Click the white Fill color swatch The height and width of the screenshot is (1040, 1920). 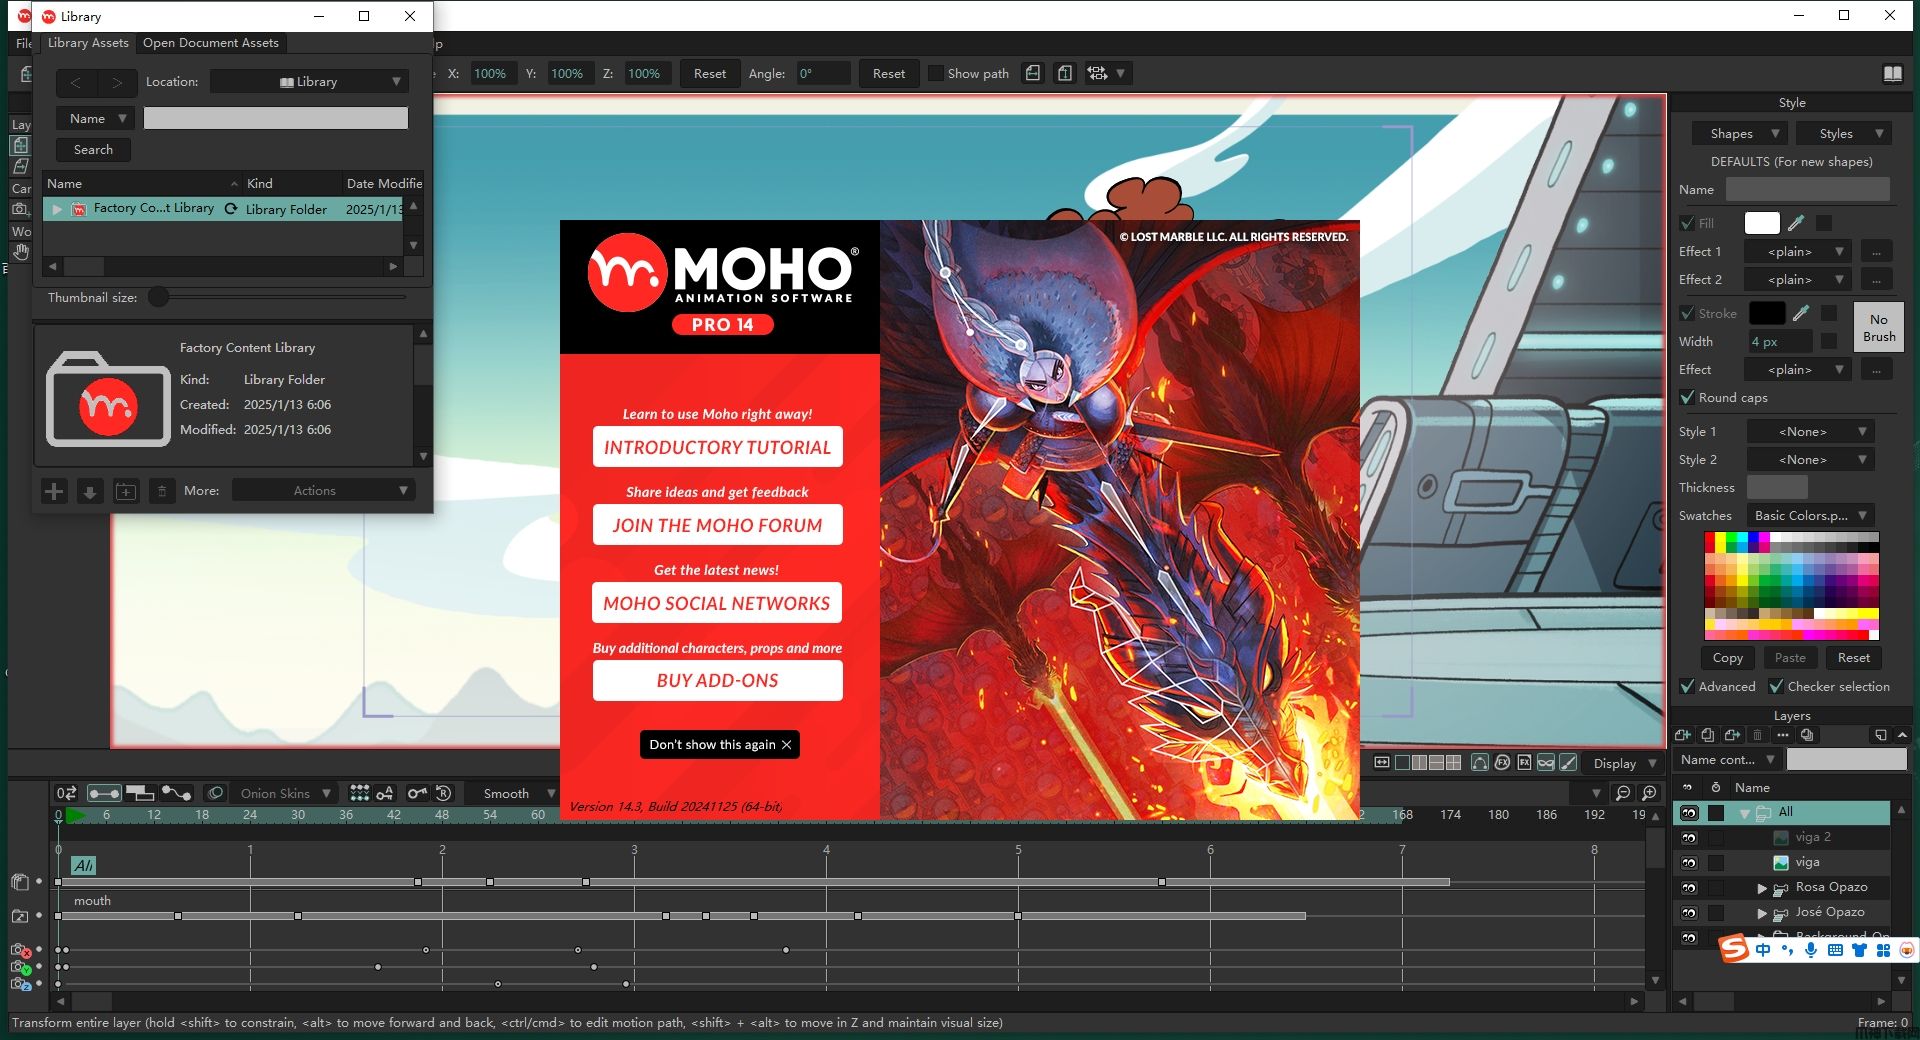click(1761, 223)
